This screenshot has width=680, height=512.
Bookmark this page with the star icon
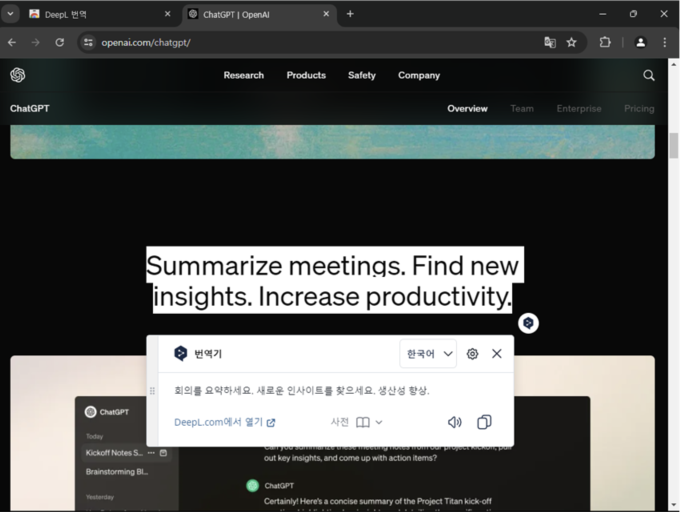pos(572,42)
